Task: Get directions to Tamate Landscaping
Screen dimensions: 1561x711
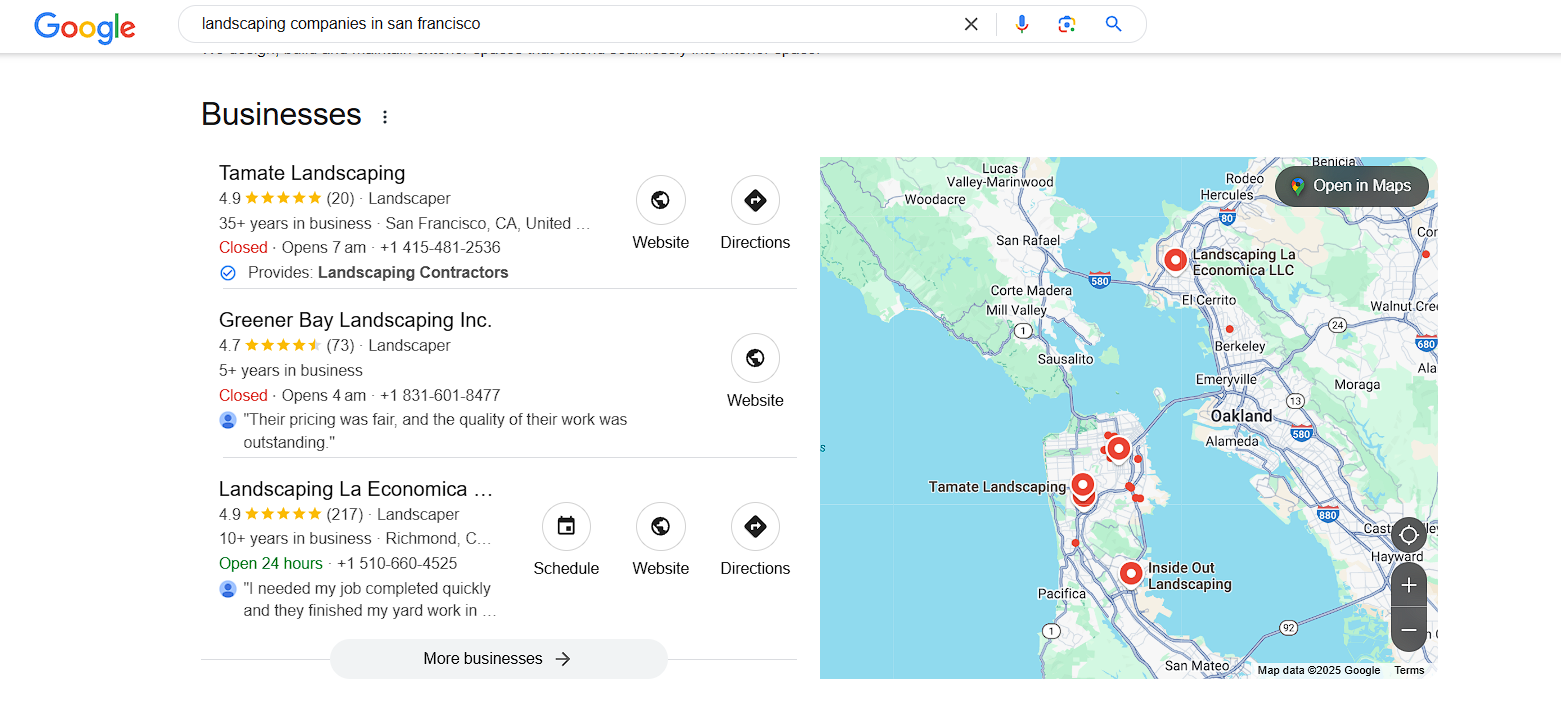Action: click(x=755, y=200)
